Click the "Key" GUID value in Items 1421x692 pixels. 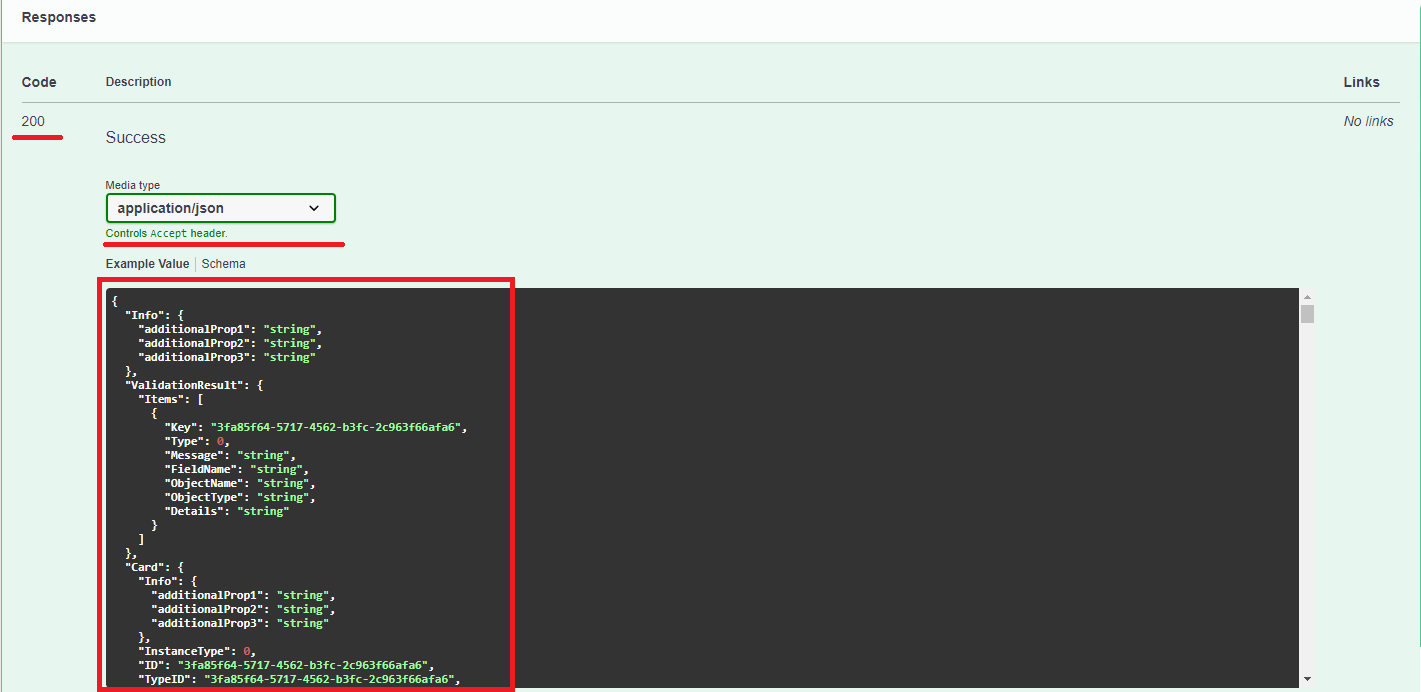pos(335,427)
